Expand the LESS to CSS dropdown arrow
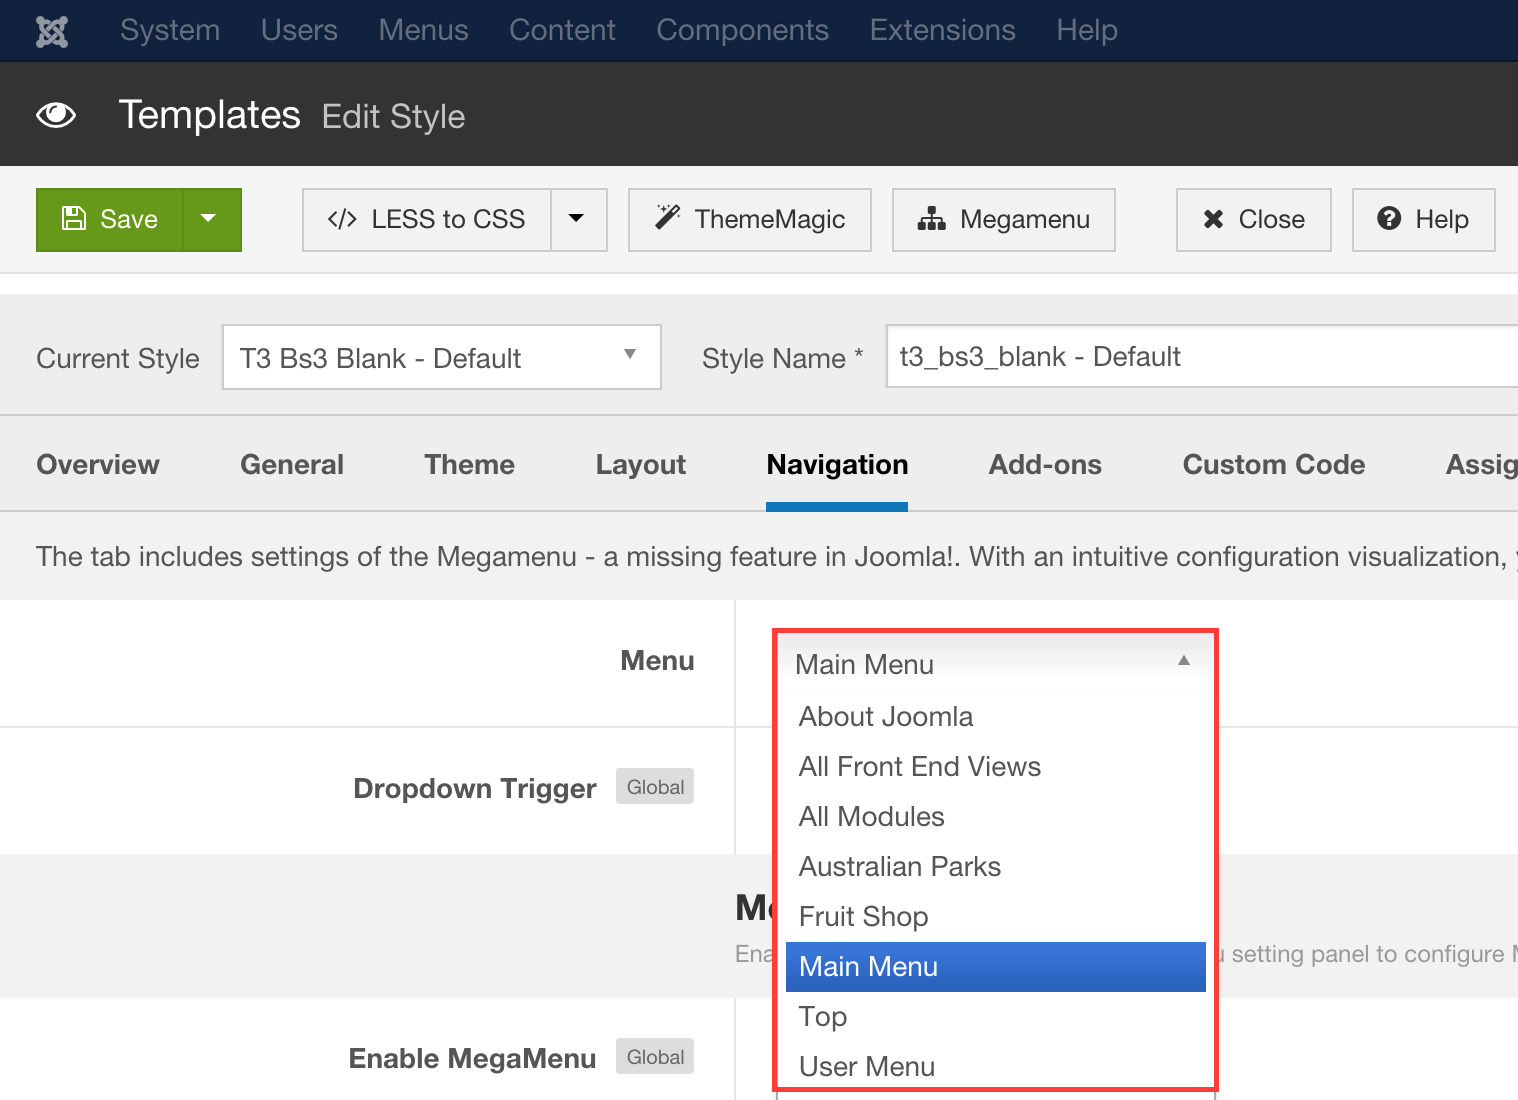 coord(579,219)
